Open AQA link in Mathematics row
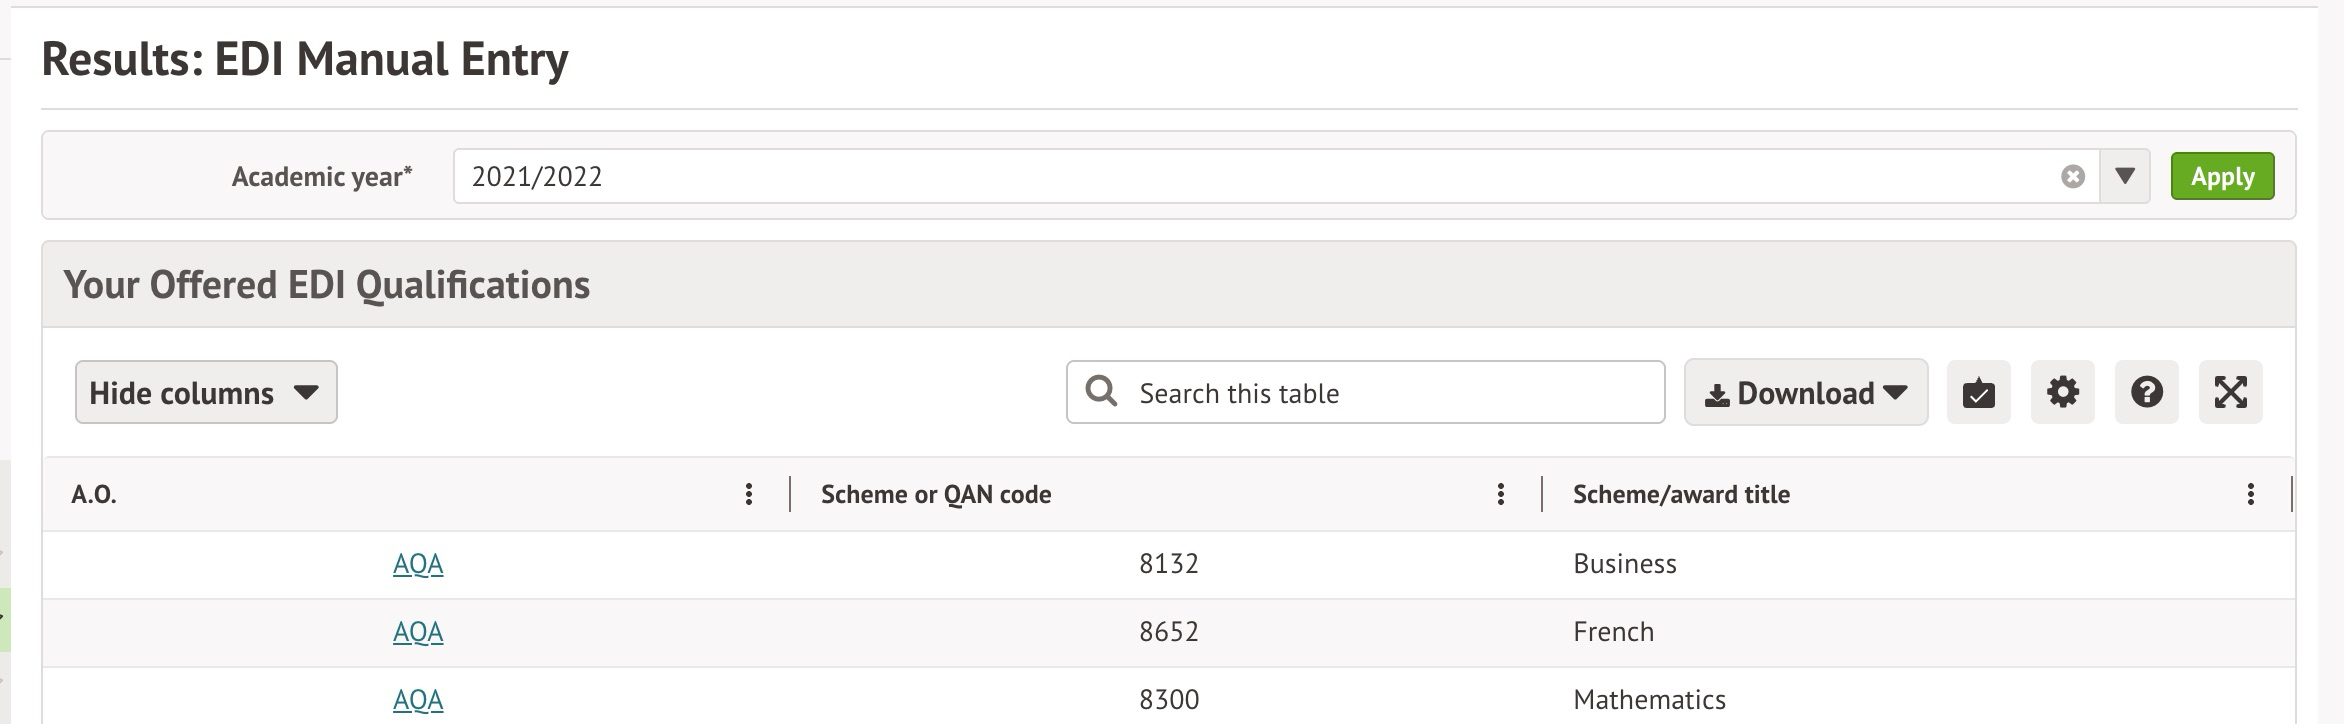This screenshot has height=724, width=2344. coord(418,700)
